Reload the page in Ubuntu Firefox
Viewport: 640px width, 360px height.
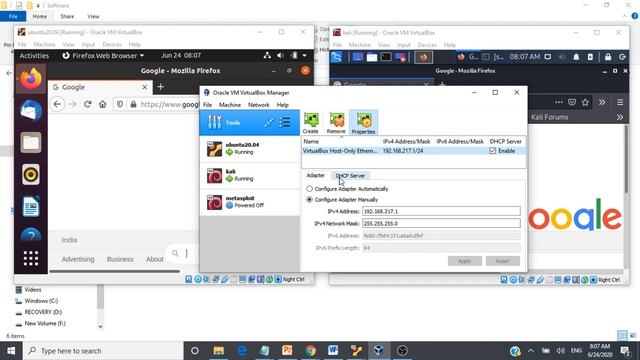tap(87, 104)
